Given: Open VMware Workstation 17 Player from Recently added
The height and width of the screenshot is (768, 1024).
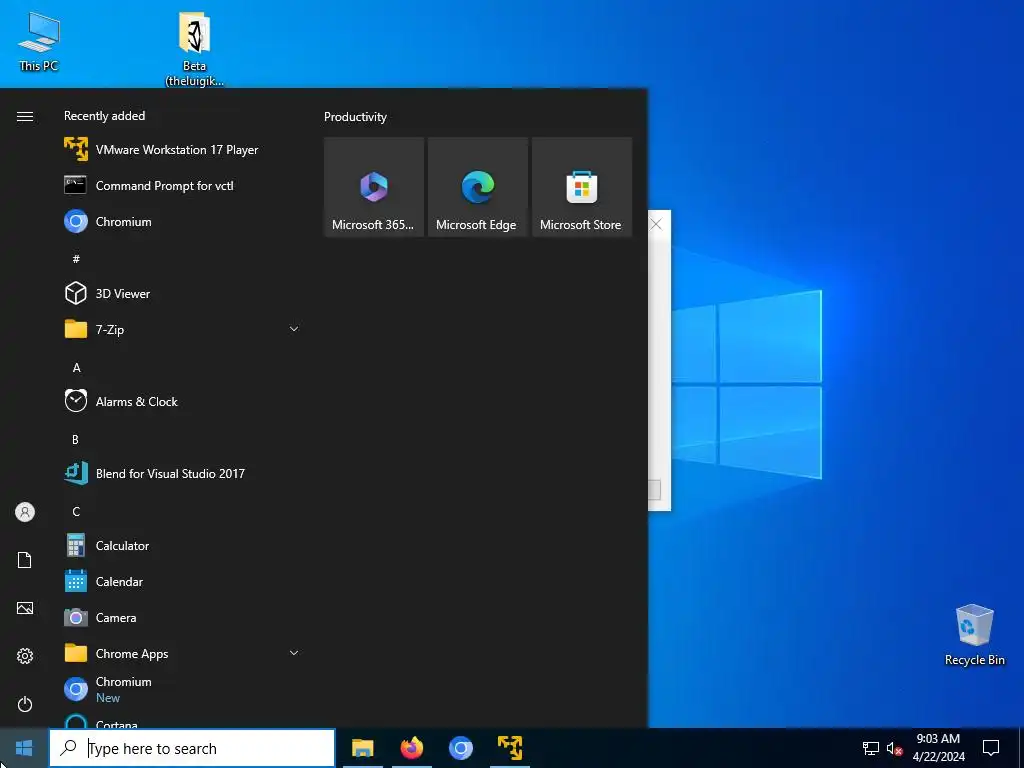Looking at the screenshot, I should pyautogui.click(x=182, y=150).
